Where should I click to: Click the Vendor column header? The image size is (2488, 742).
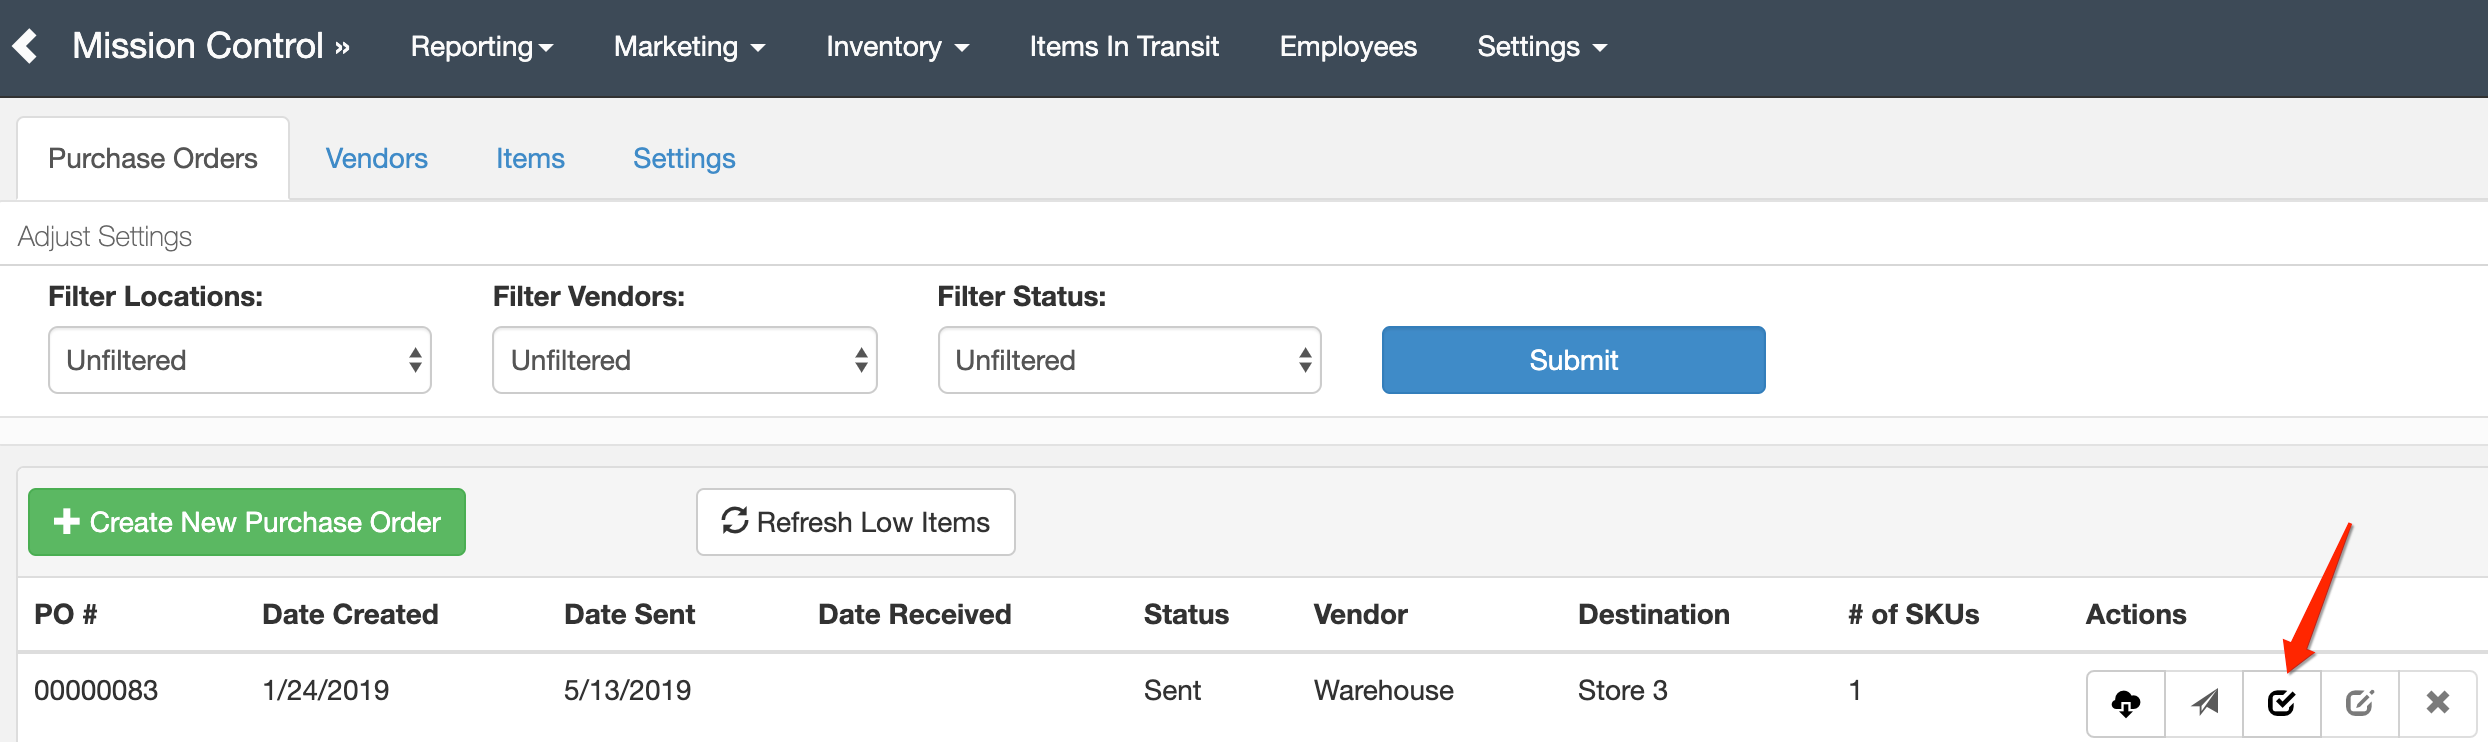pos(1361,614)
